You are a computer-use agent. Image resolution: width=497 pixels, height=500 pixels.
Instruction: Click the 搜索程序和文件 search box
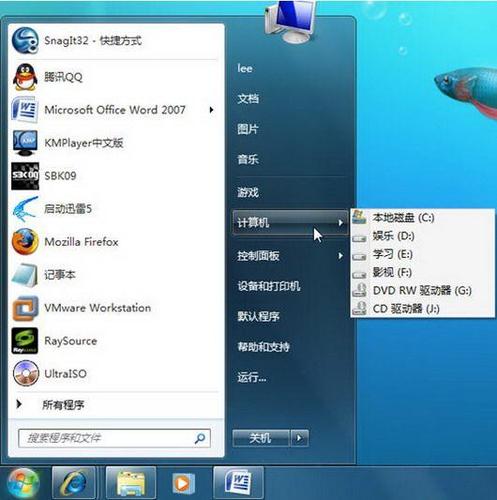114,438
